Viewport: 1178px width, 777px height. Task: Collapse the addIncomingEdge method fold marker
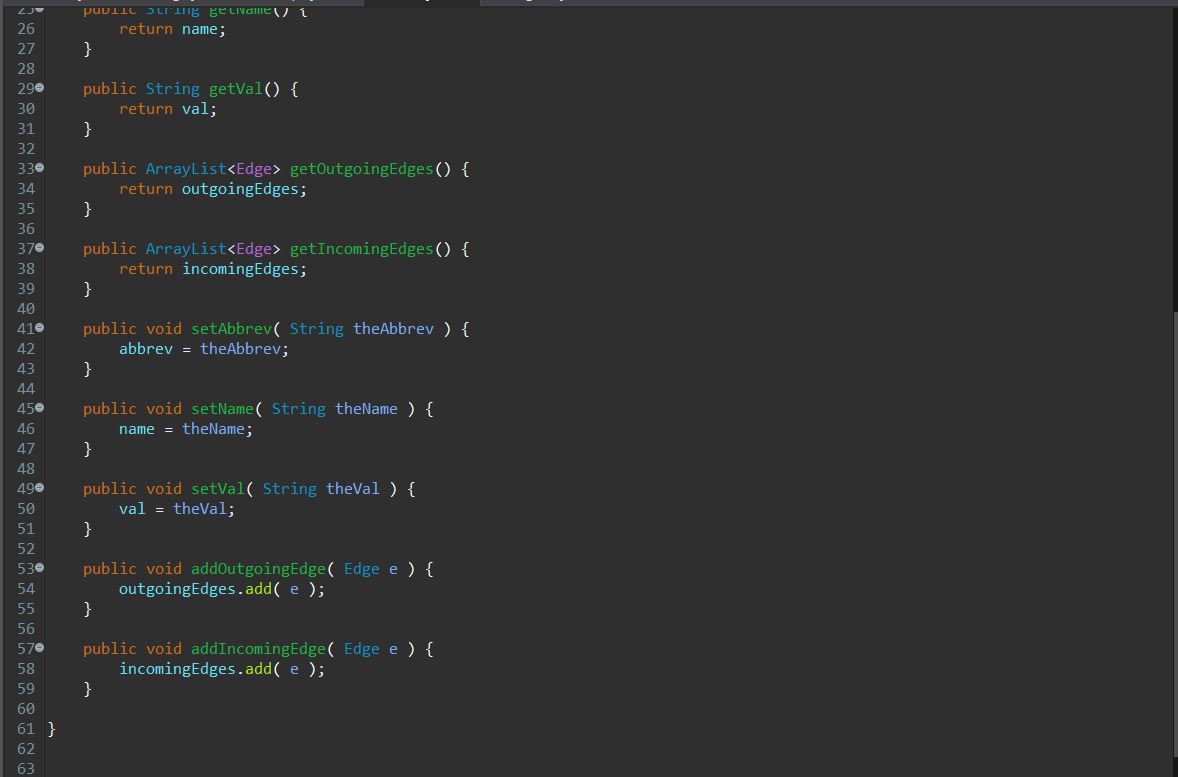(x=38, y=648)
